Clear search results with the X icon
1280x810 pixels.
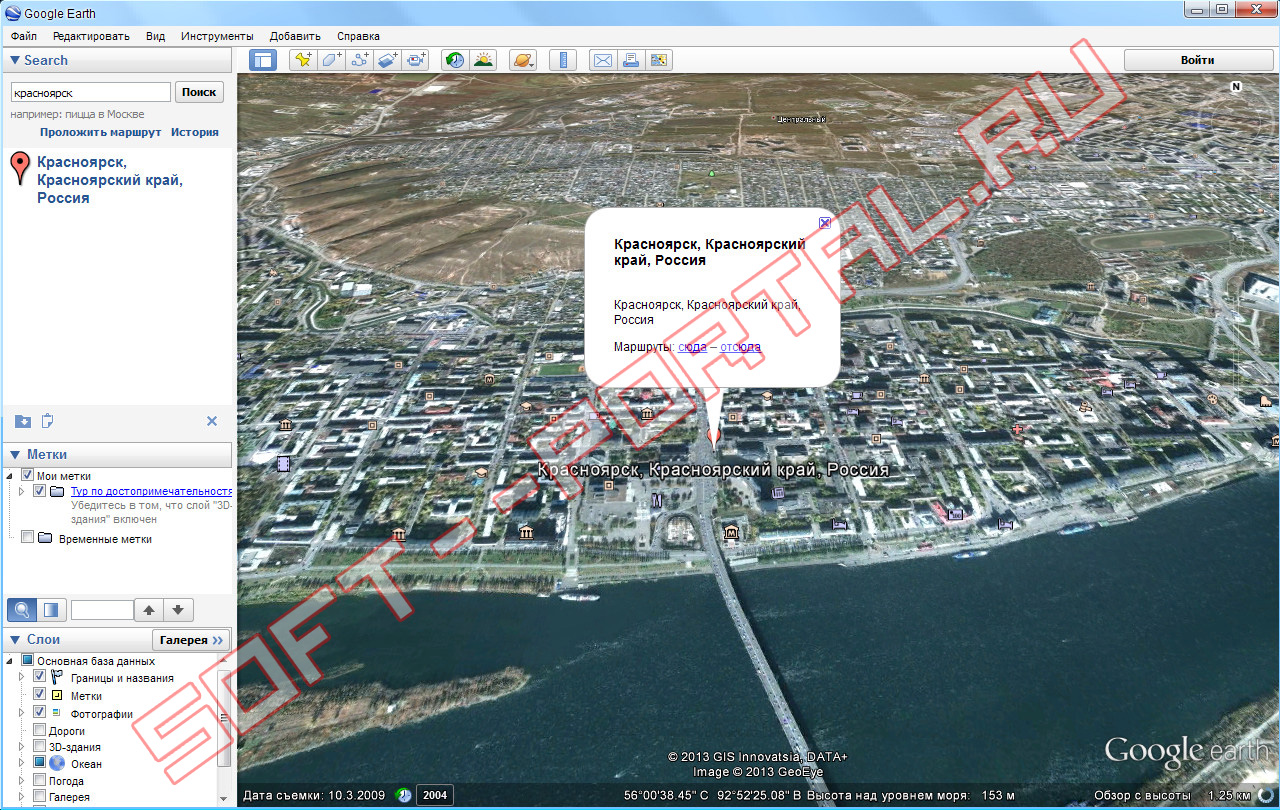pyautogui.click(x=212, y=421)
